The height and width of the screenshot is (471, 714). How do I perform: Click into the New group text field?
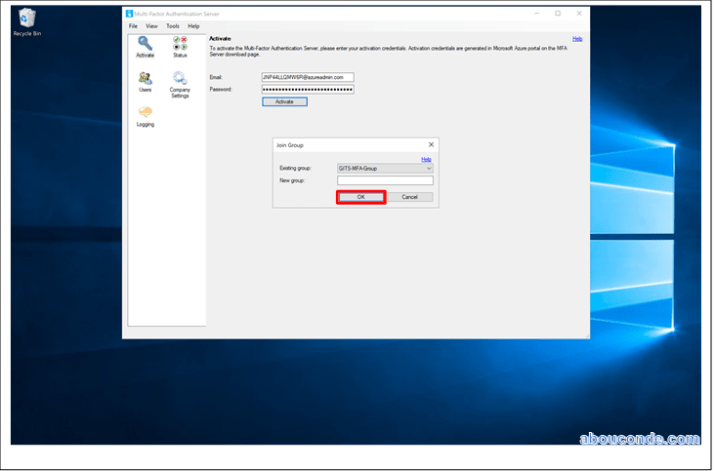point(385,181)
